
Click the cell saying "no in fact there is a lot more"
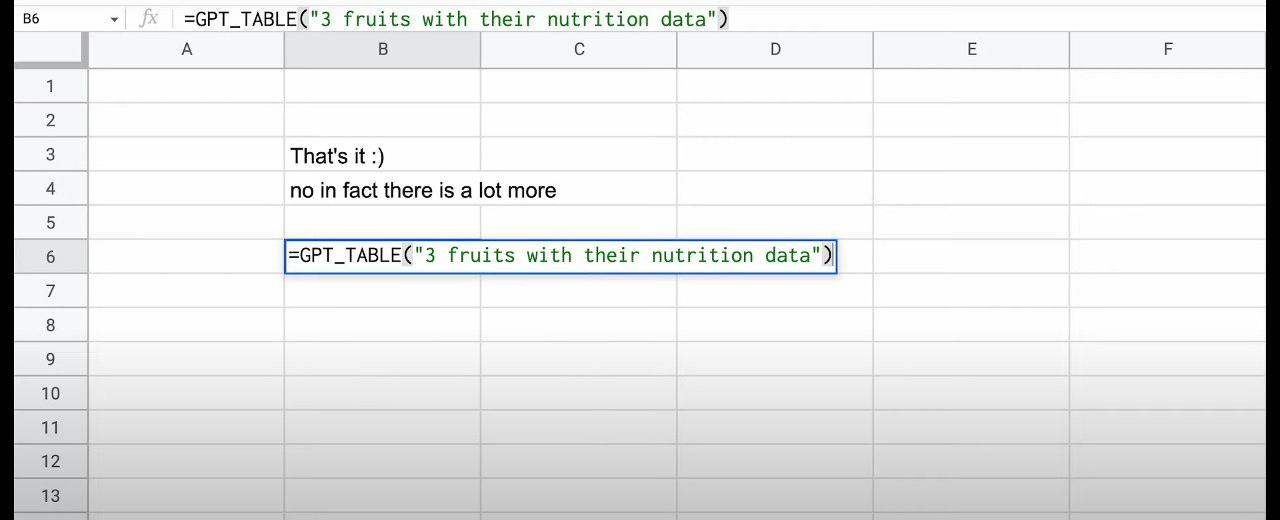tap(422, 190)
